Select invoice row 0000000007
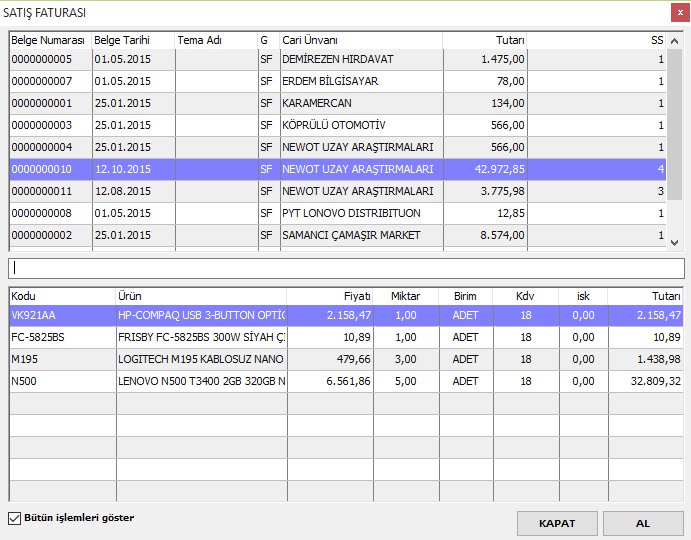The image size is (691, 540). (338, 82)
